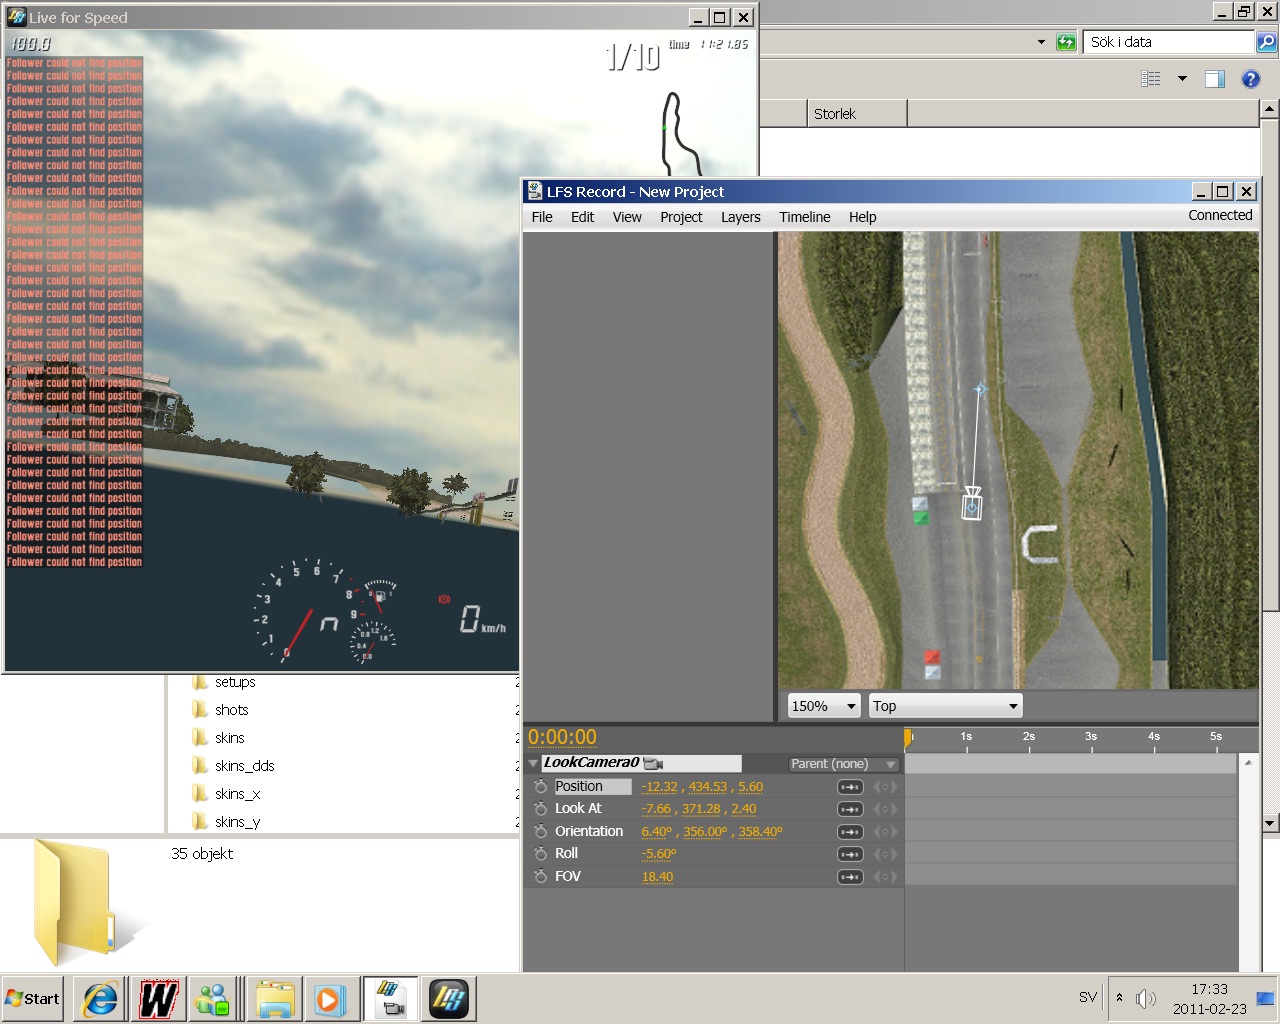This screenshot has width=1280, height=1024.
Task: Click interpolation icon on Orientation row
Action: click(850, 832)
